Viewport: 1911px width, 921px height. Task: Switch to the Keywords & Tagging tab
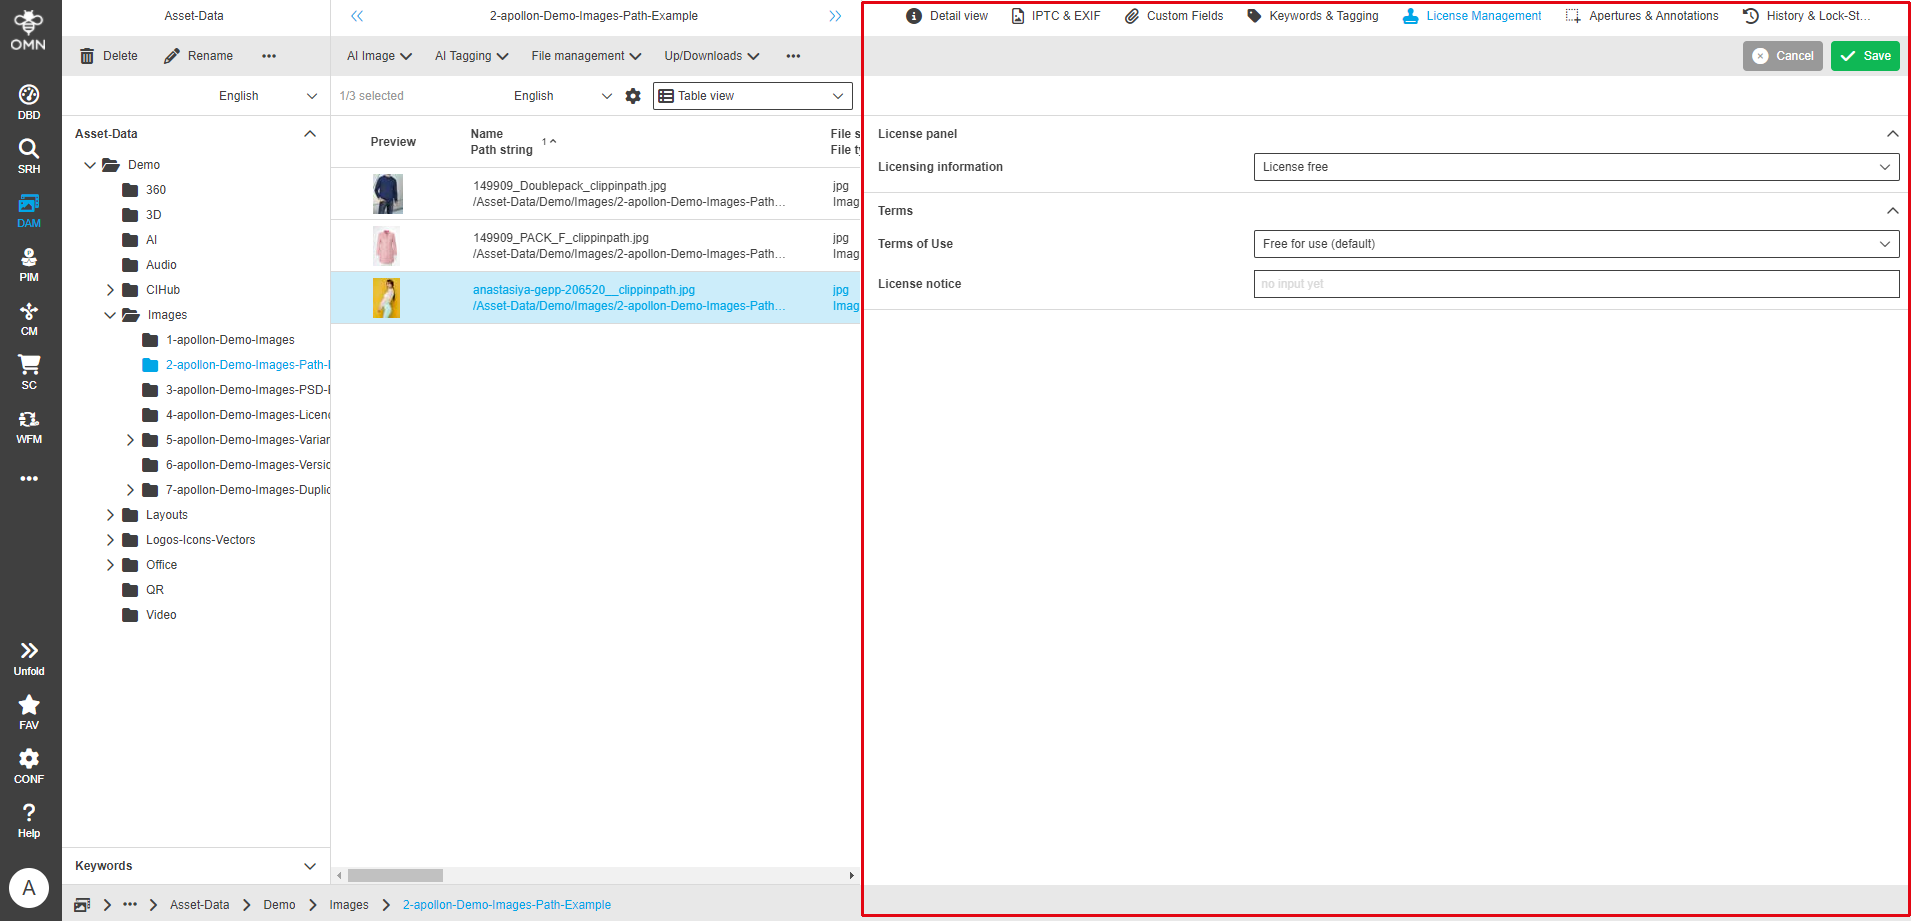tap(1312, 16)
